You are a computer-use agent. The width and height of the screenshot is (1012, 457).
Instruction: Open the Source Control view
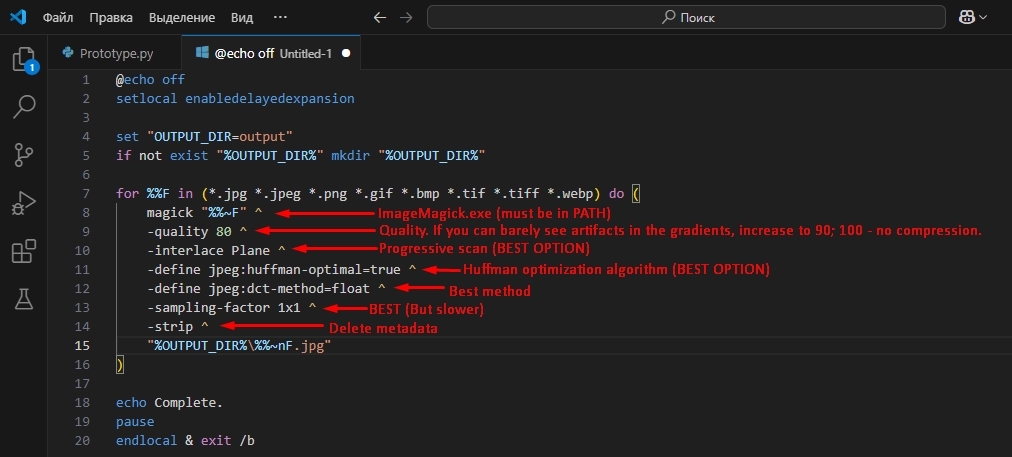point(24,154)
